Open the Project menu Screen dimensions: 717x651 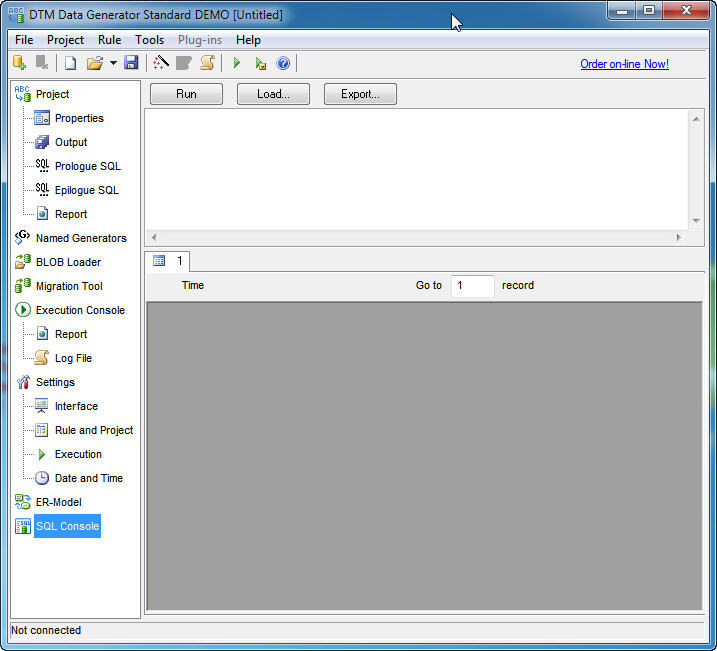pos(65,40)
